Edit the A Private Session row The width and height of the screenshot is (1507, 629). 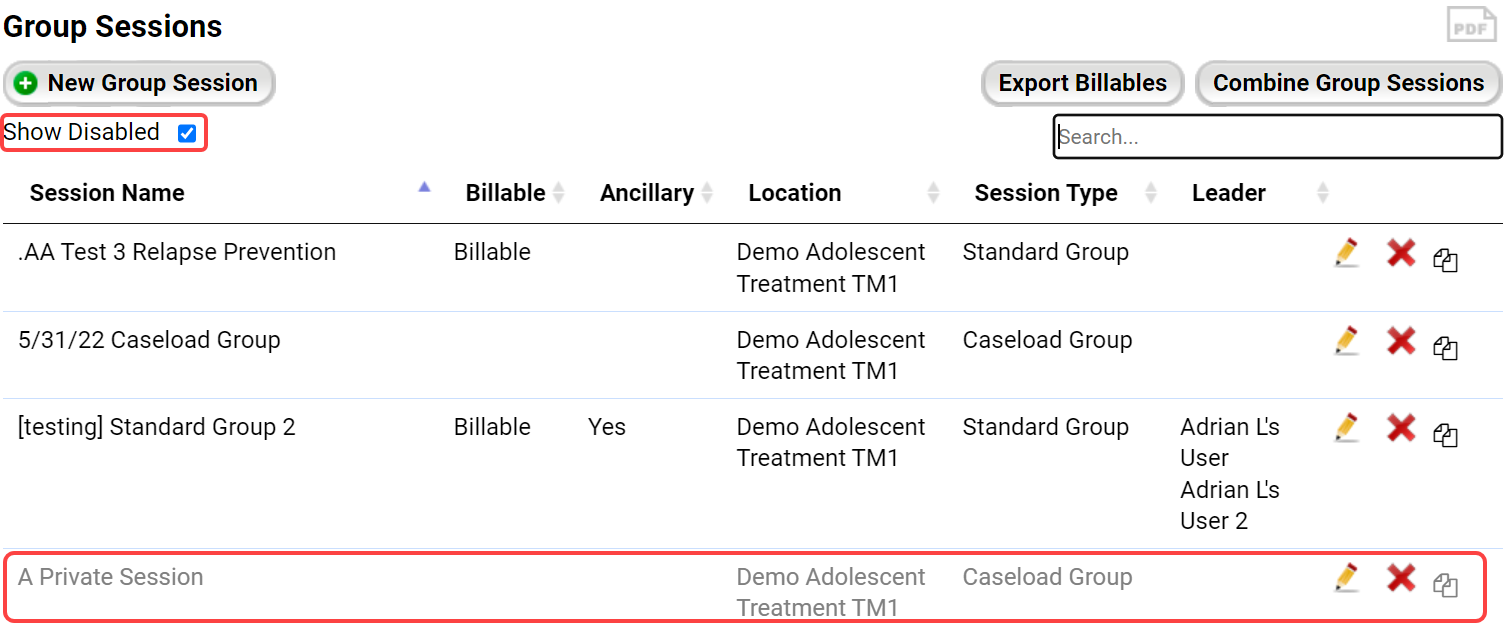coord(1347,578)
